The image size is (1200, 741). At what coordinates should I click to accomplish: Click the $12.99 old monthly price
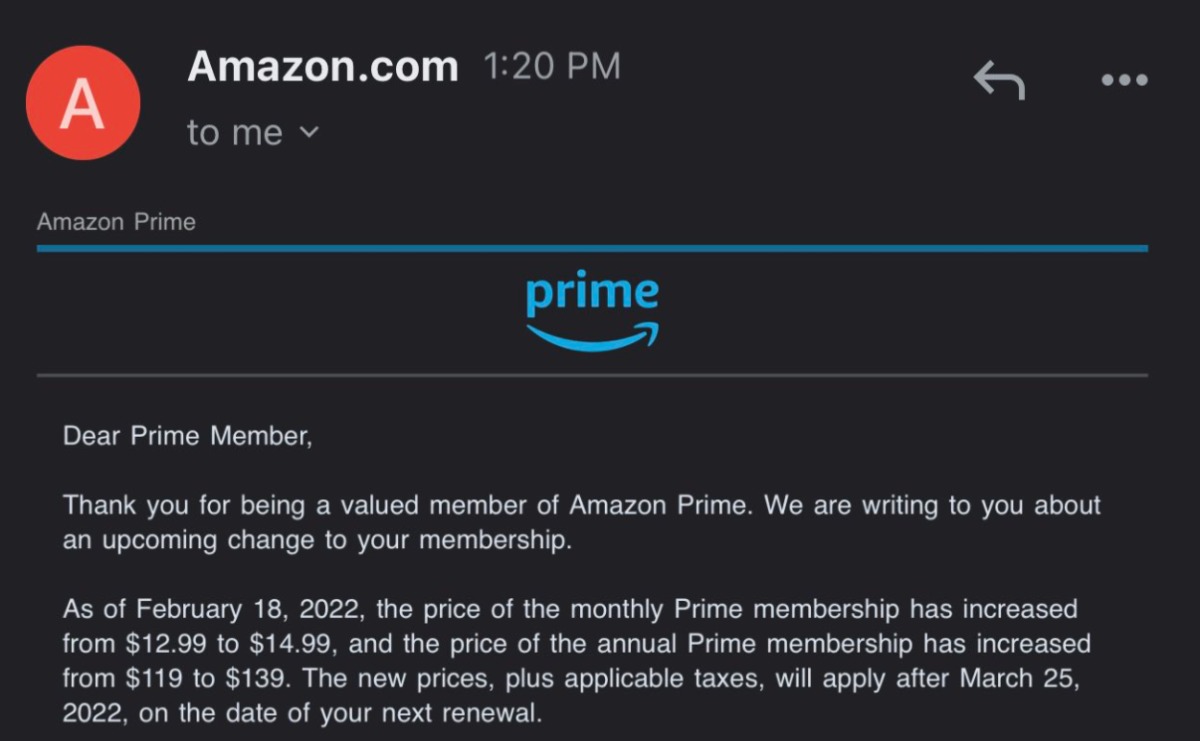pyautogui.click(x=153, y=642)
